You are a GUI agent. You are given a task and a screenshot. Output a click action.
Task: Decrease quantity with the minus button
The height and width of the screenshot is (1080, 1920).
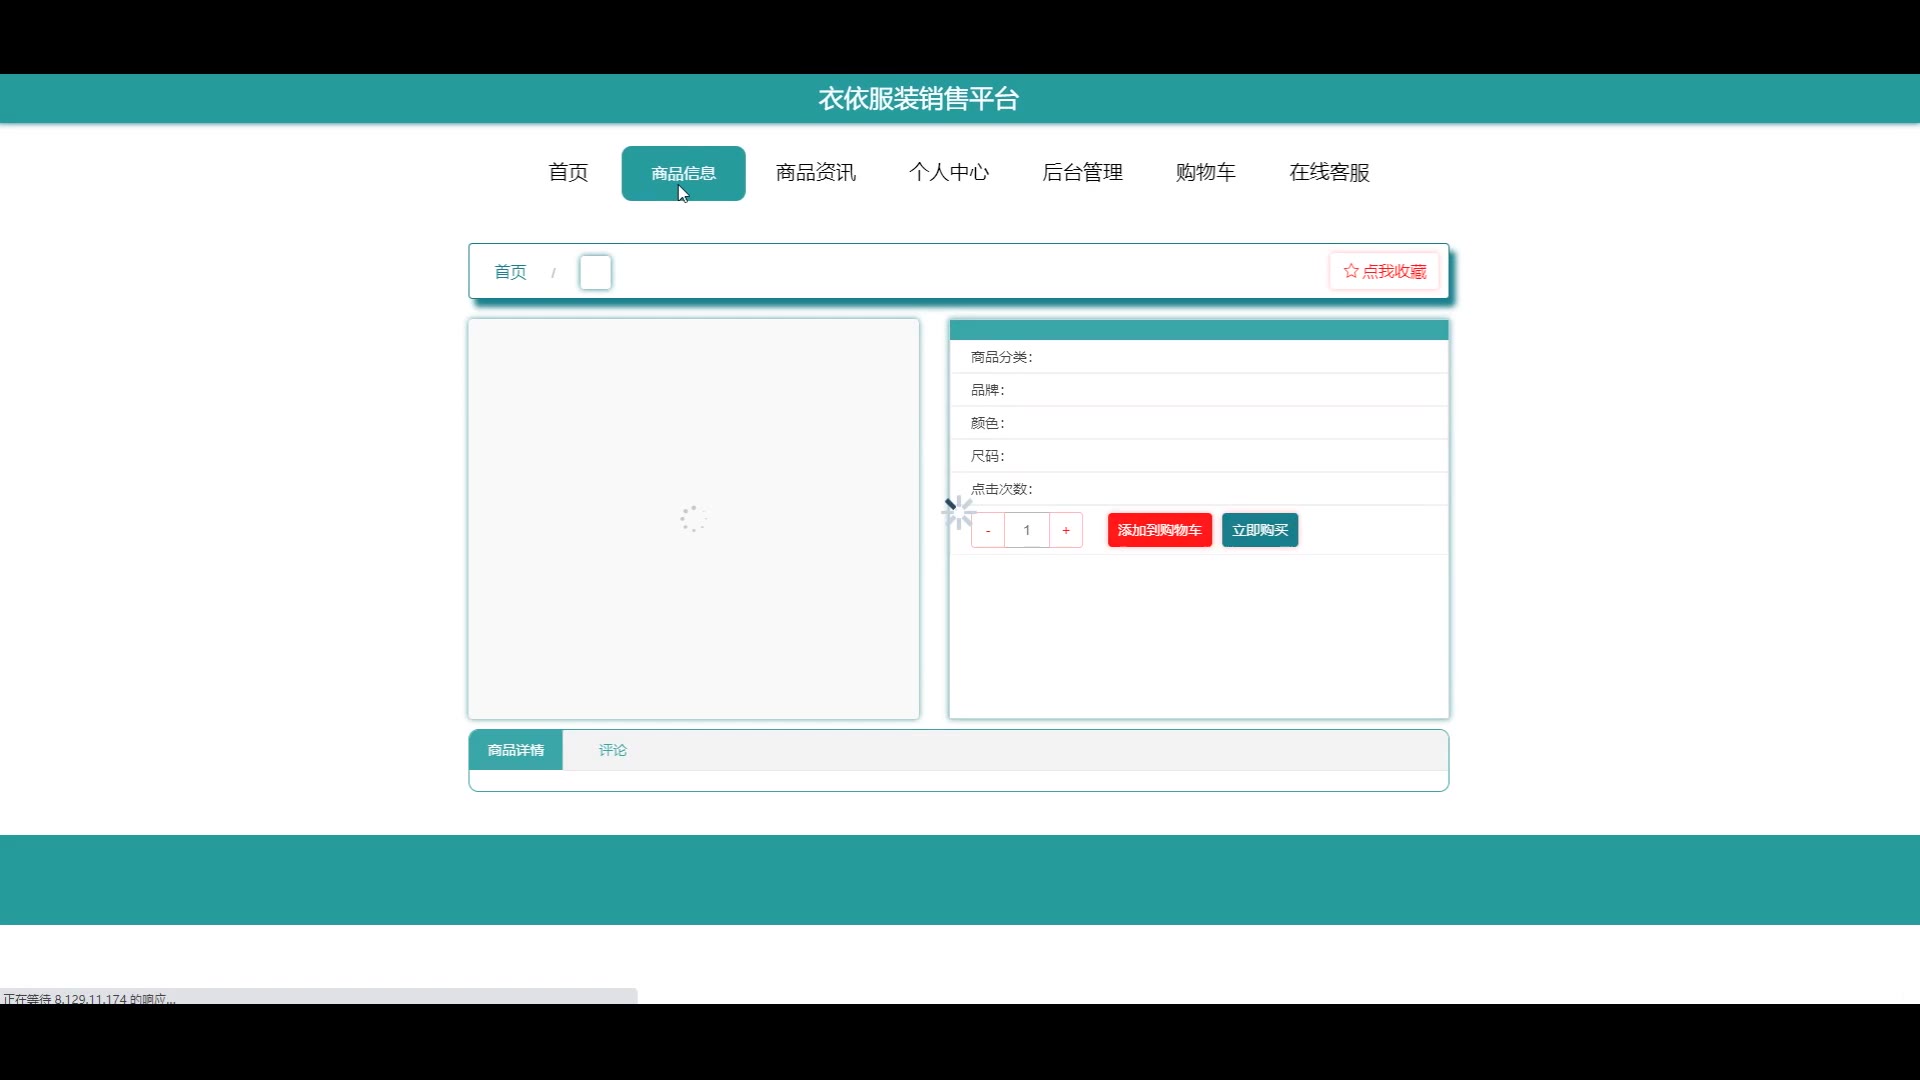point(988,531)
